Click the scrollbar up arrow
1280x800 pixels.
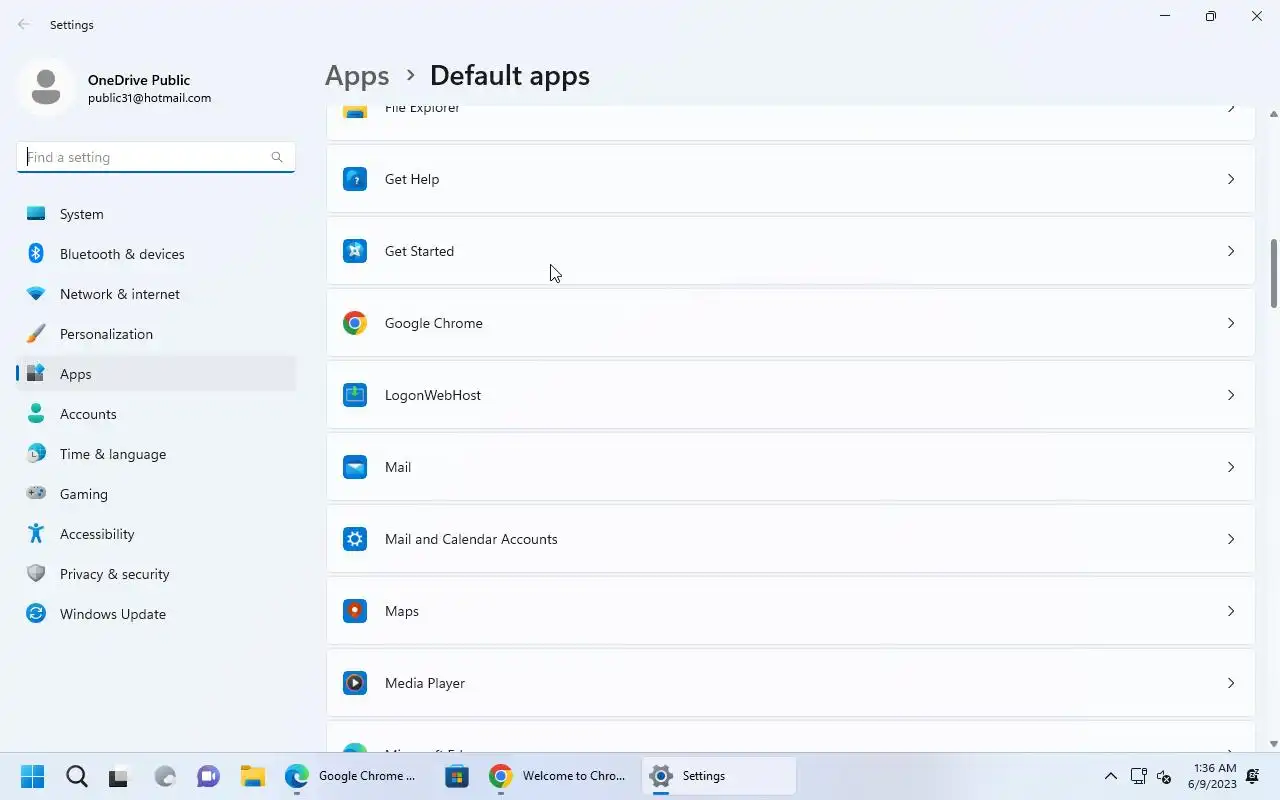tap(1274, 114)
